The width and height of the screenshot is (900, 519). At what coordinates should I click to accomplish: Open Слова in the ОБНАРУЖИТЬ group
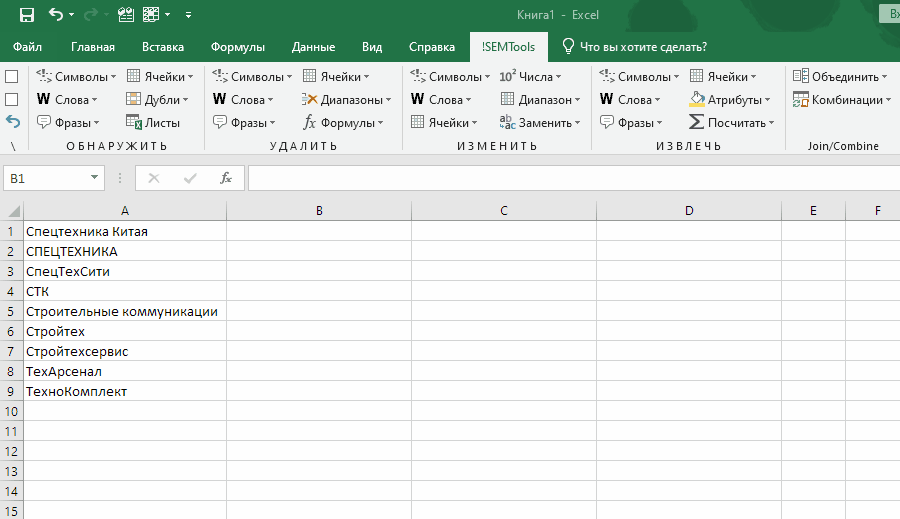(67, 99)
